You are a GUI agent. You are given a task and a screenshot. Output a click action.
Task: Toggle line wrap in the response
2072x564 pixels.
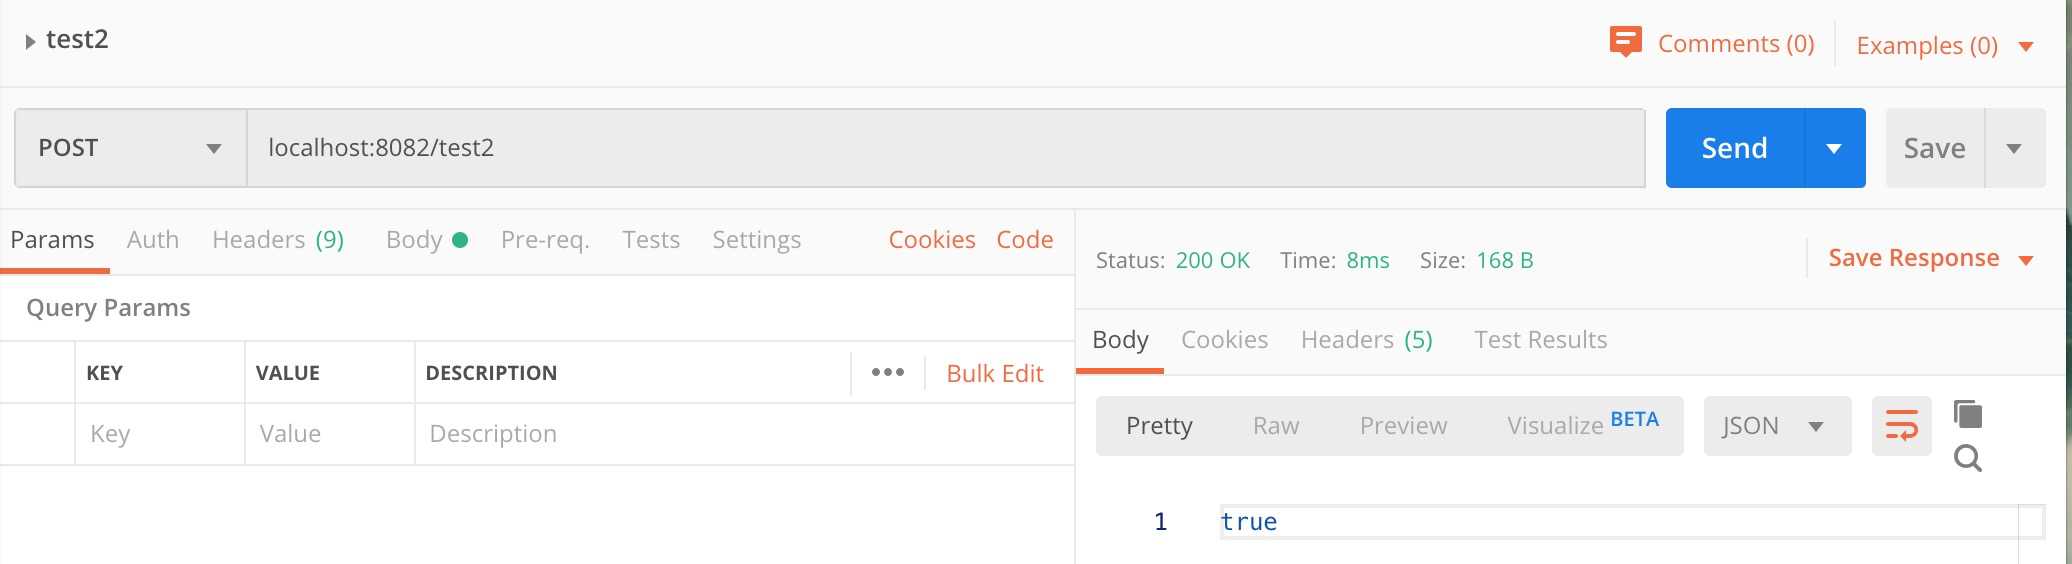(x=1901, y=426)
